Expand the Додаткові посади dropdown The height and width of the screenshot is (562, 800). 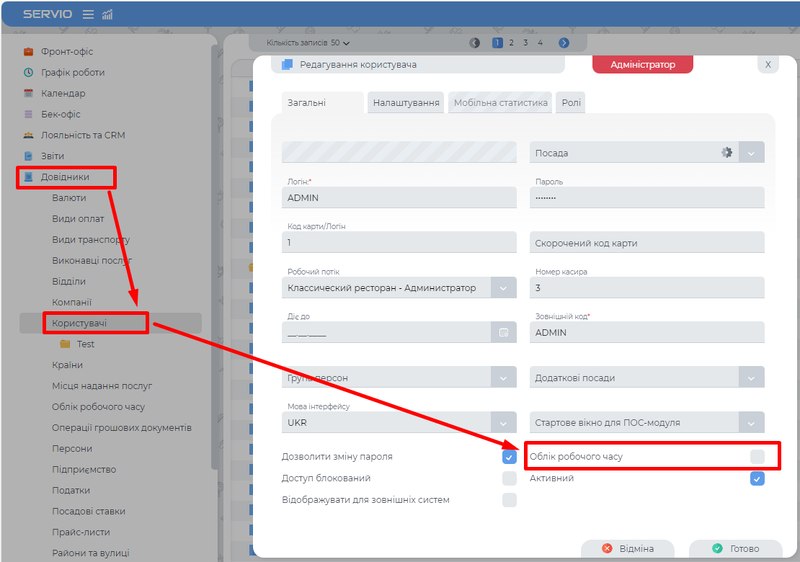pyautogui.click(x=752, y=377)
